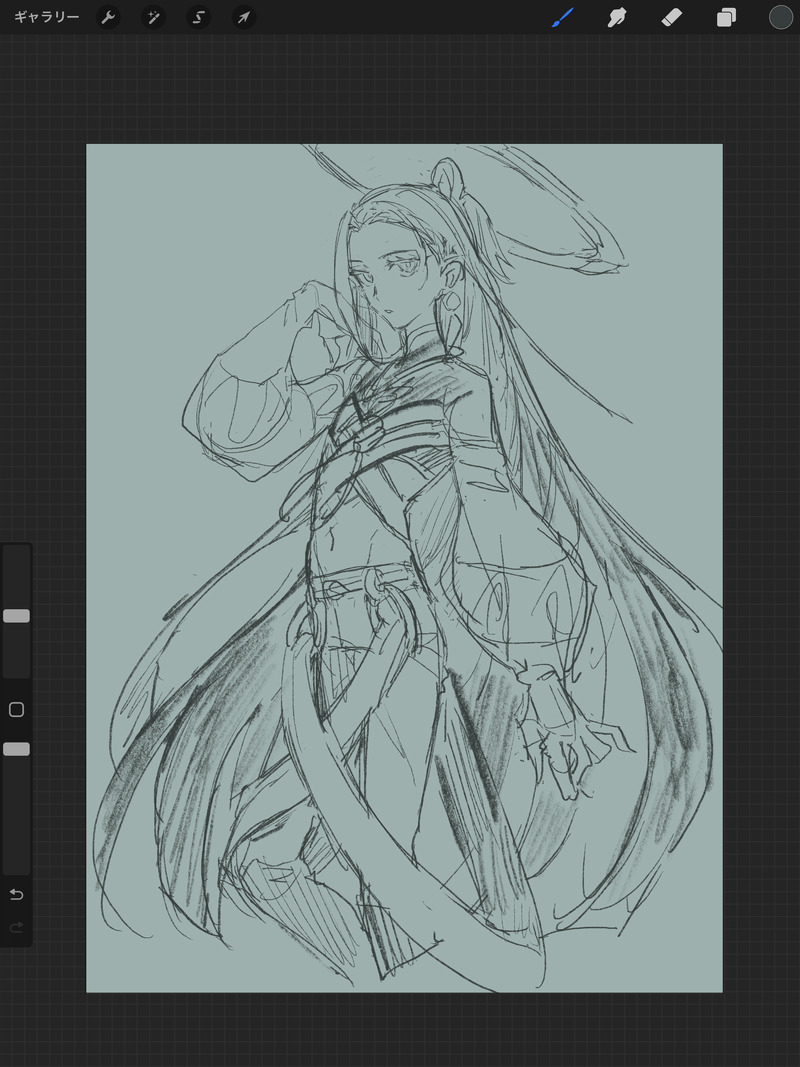Select the Brush tool

[x=563, y=17]
